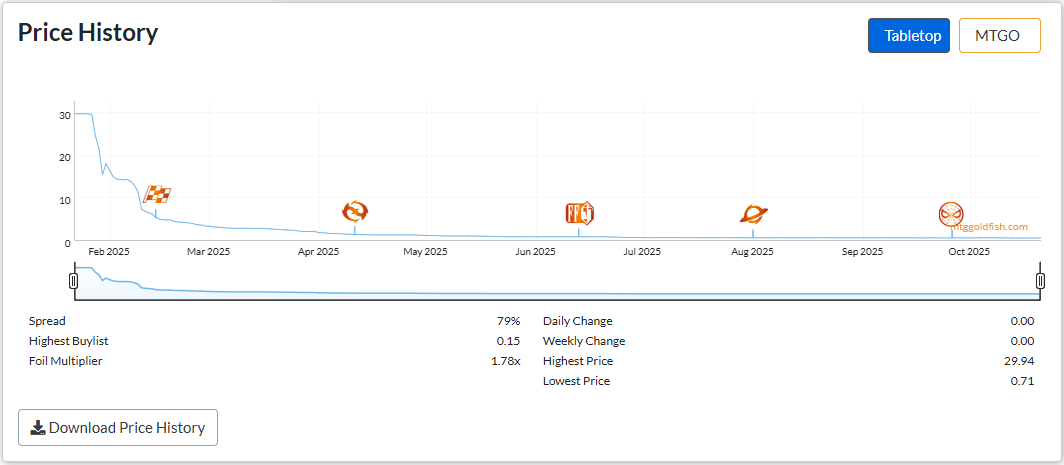
Task: Click the mtggoldfish.com chart credit link
Action: tap(990, 227)
